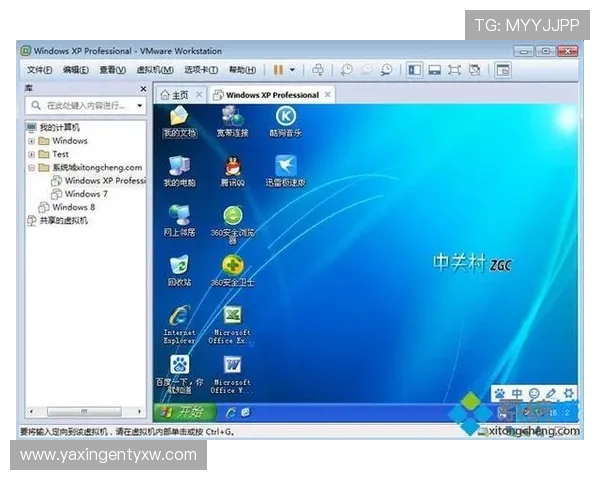Click the Microsoft Office Excel shortcut
Viewport: 600px width, 480px height.
pyautogui.click(x=232, y=316)
